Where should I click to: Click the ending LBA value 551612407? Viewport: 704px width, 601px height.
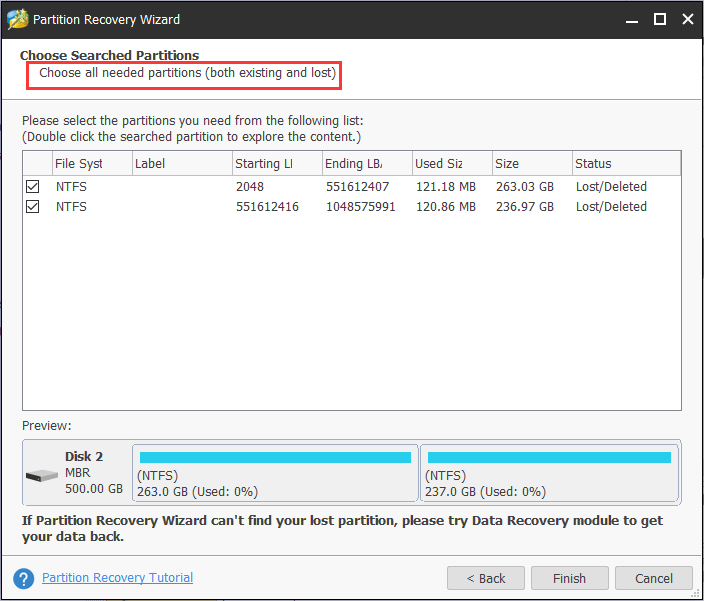(357, 187)
